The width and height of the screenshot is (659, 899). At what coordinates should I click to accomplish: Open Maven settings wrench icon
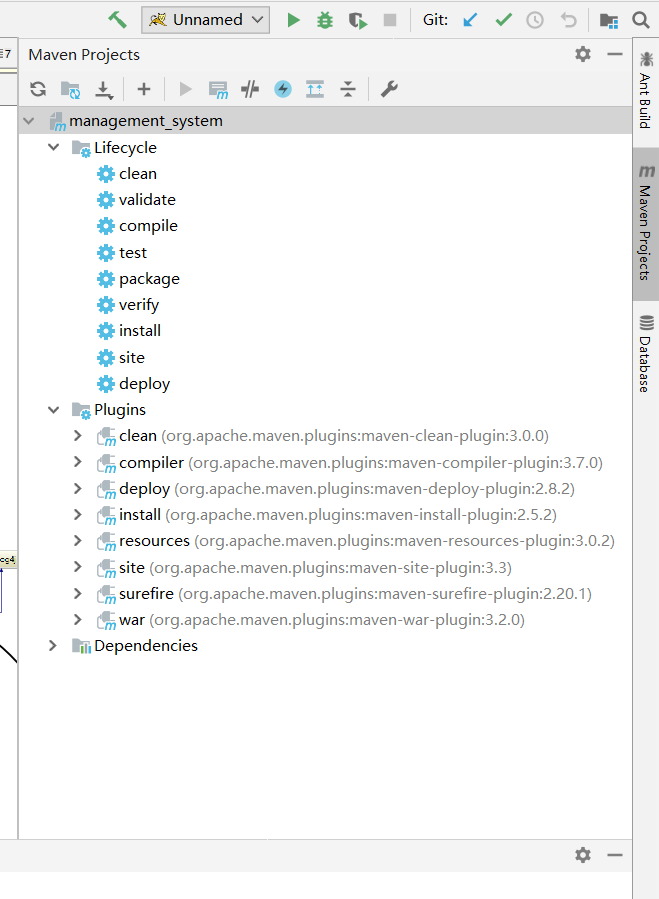(x=389, y=89)
